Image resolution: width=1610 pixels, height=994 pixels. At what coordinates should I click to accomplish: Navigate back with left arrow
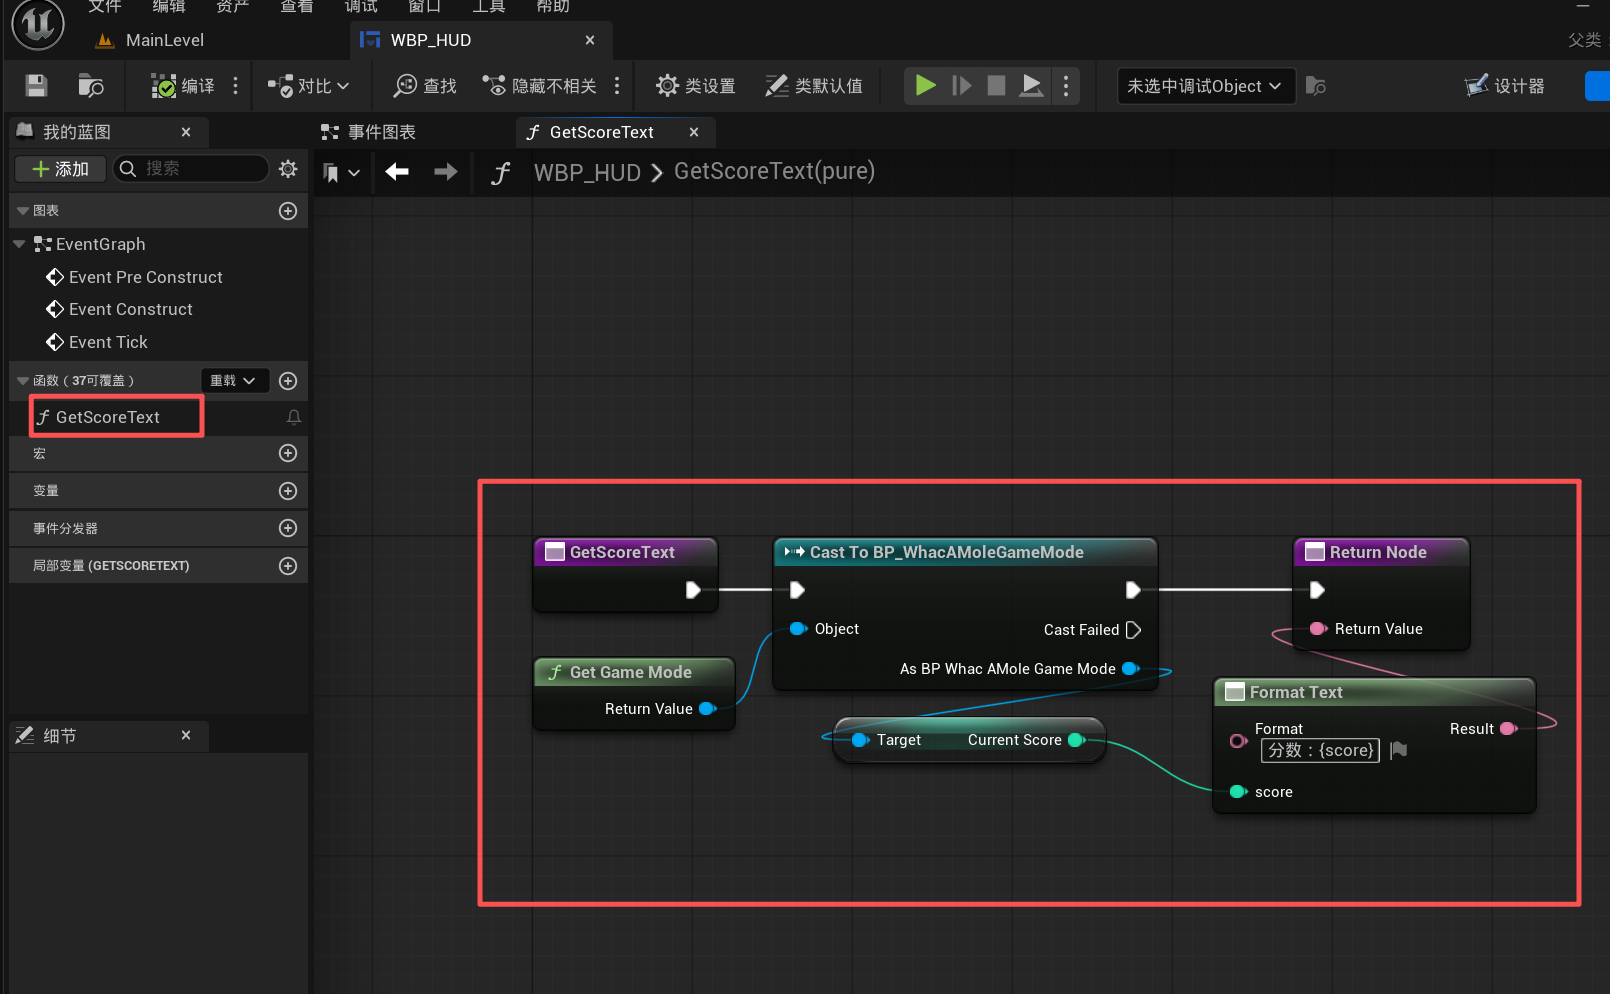pyautogui.click(x=397, y=172)
